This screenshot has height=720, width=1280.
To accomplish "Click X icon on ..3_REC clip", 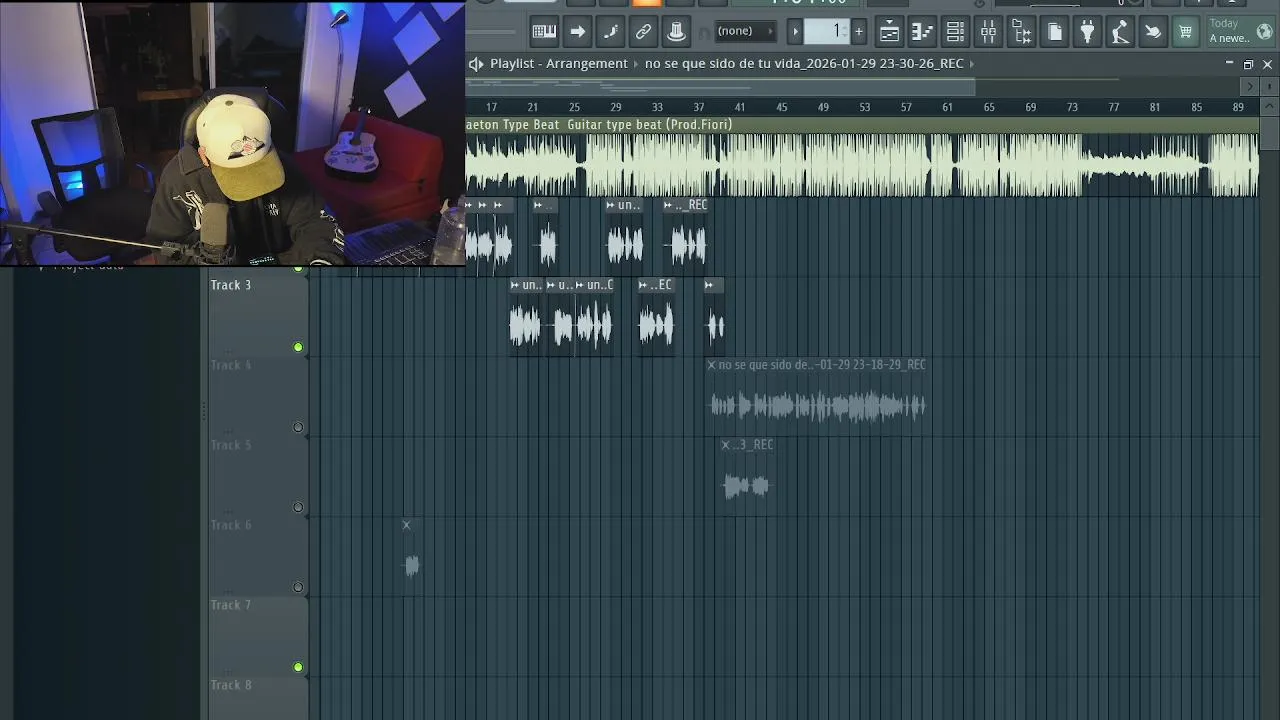I will pyautogui.click(x=726, y=445).
